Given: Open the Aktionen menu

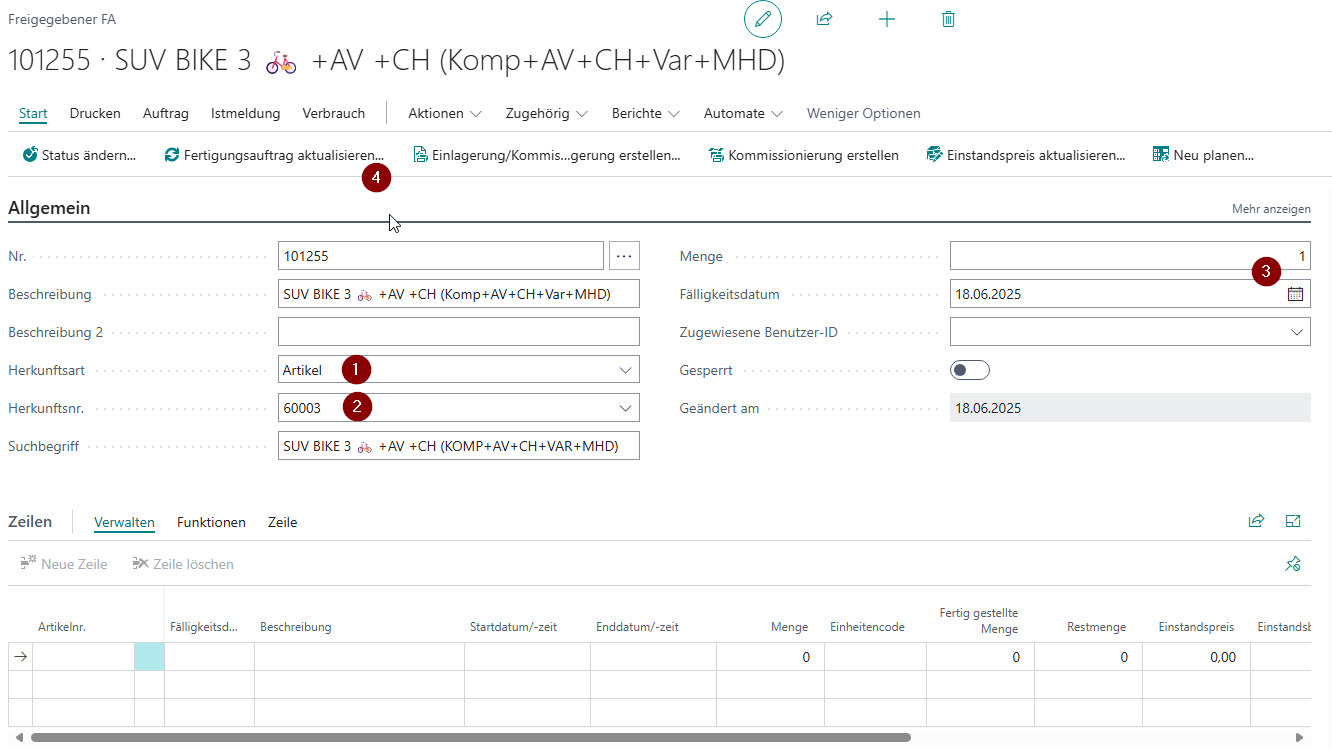Looking at the screenshot, I should click(445, 113).
